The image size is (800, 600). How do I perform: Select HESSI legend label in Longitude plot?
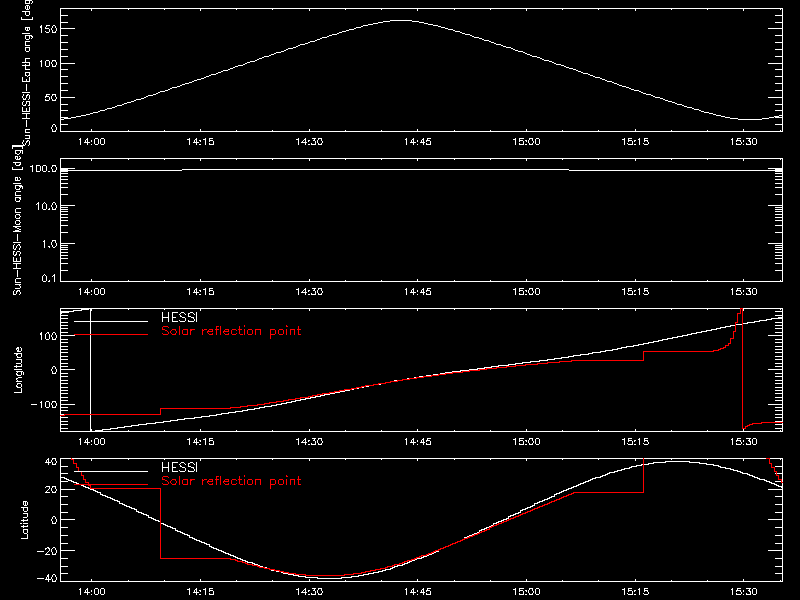click(179, 317)
